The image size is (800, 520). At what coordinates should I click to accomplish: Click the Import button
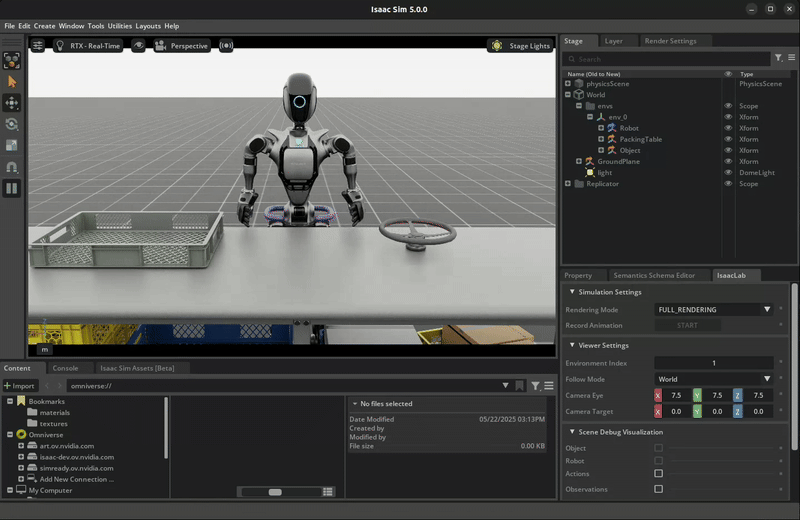coord(20,386)
